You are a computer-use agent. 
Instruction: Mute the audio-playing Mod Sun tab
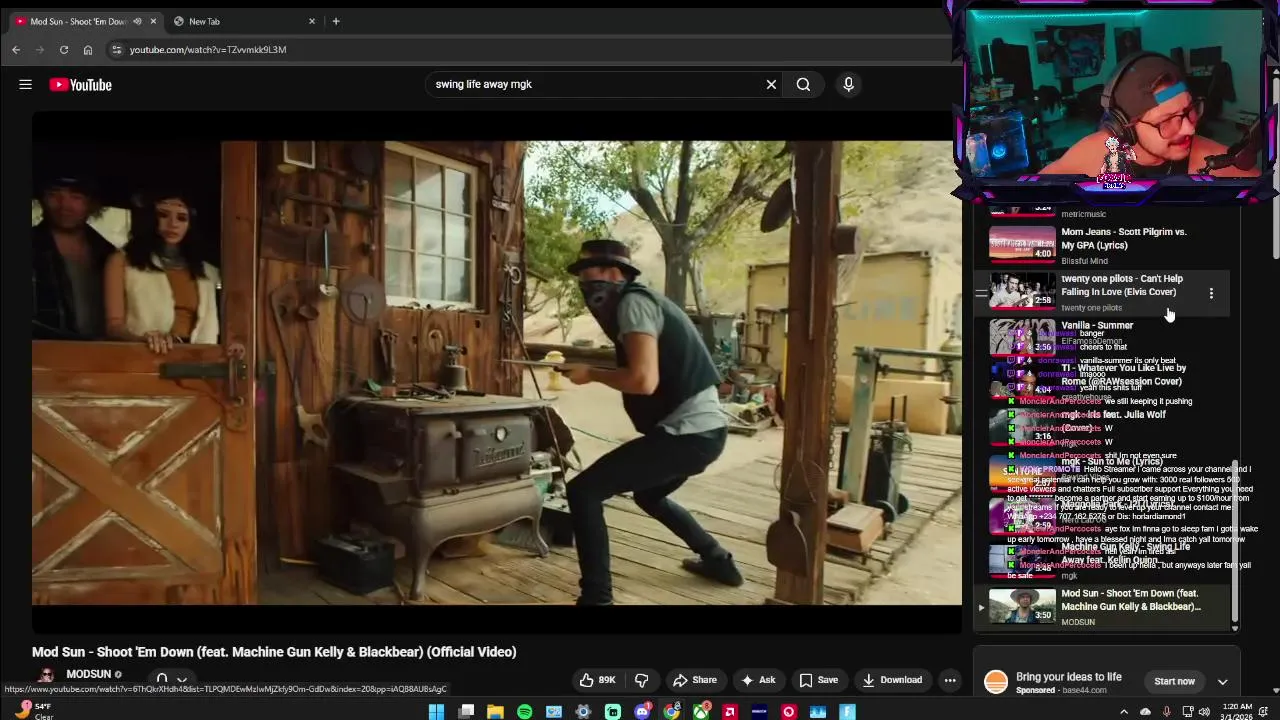(x=137, y=21)
